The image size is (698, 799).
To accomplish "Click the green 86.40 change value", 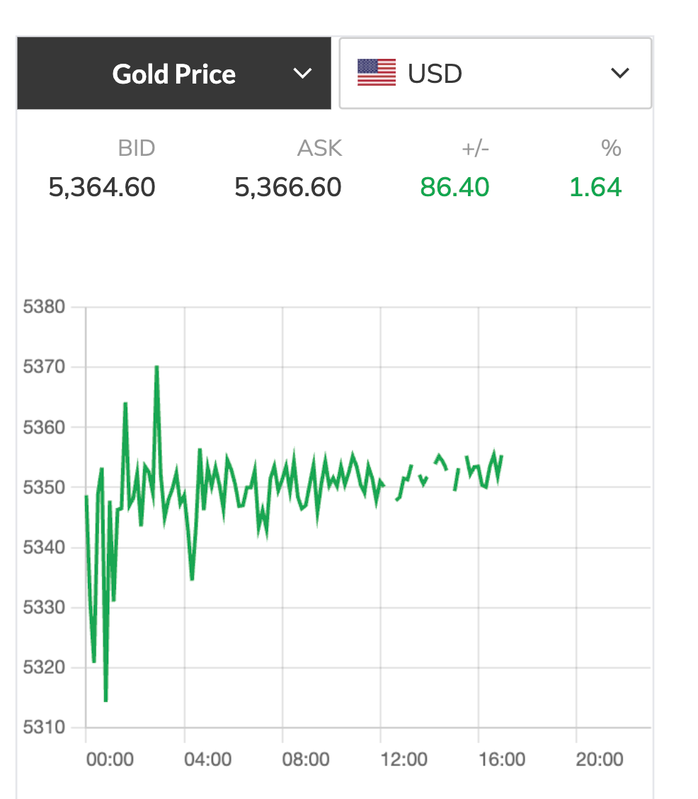I will pos(454,187).
